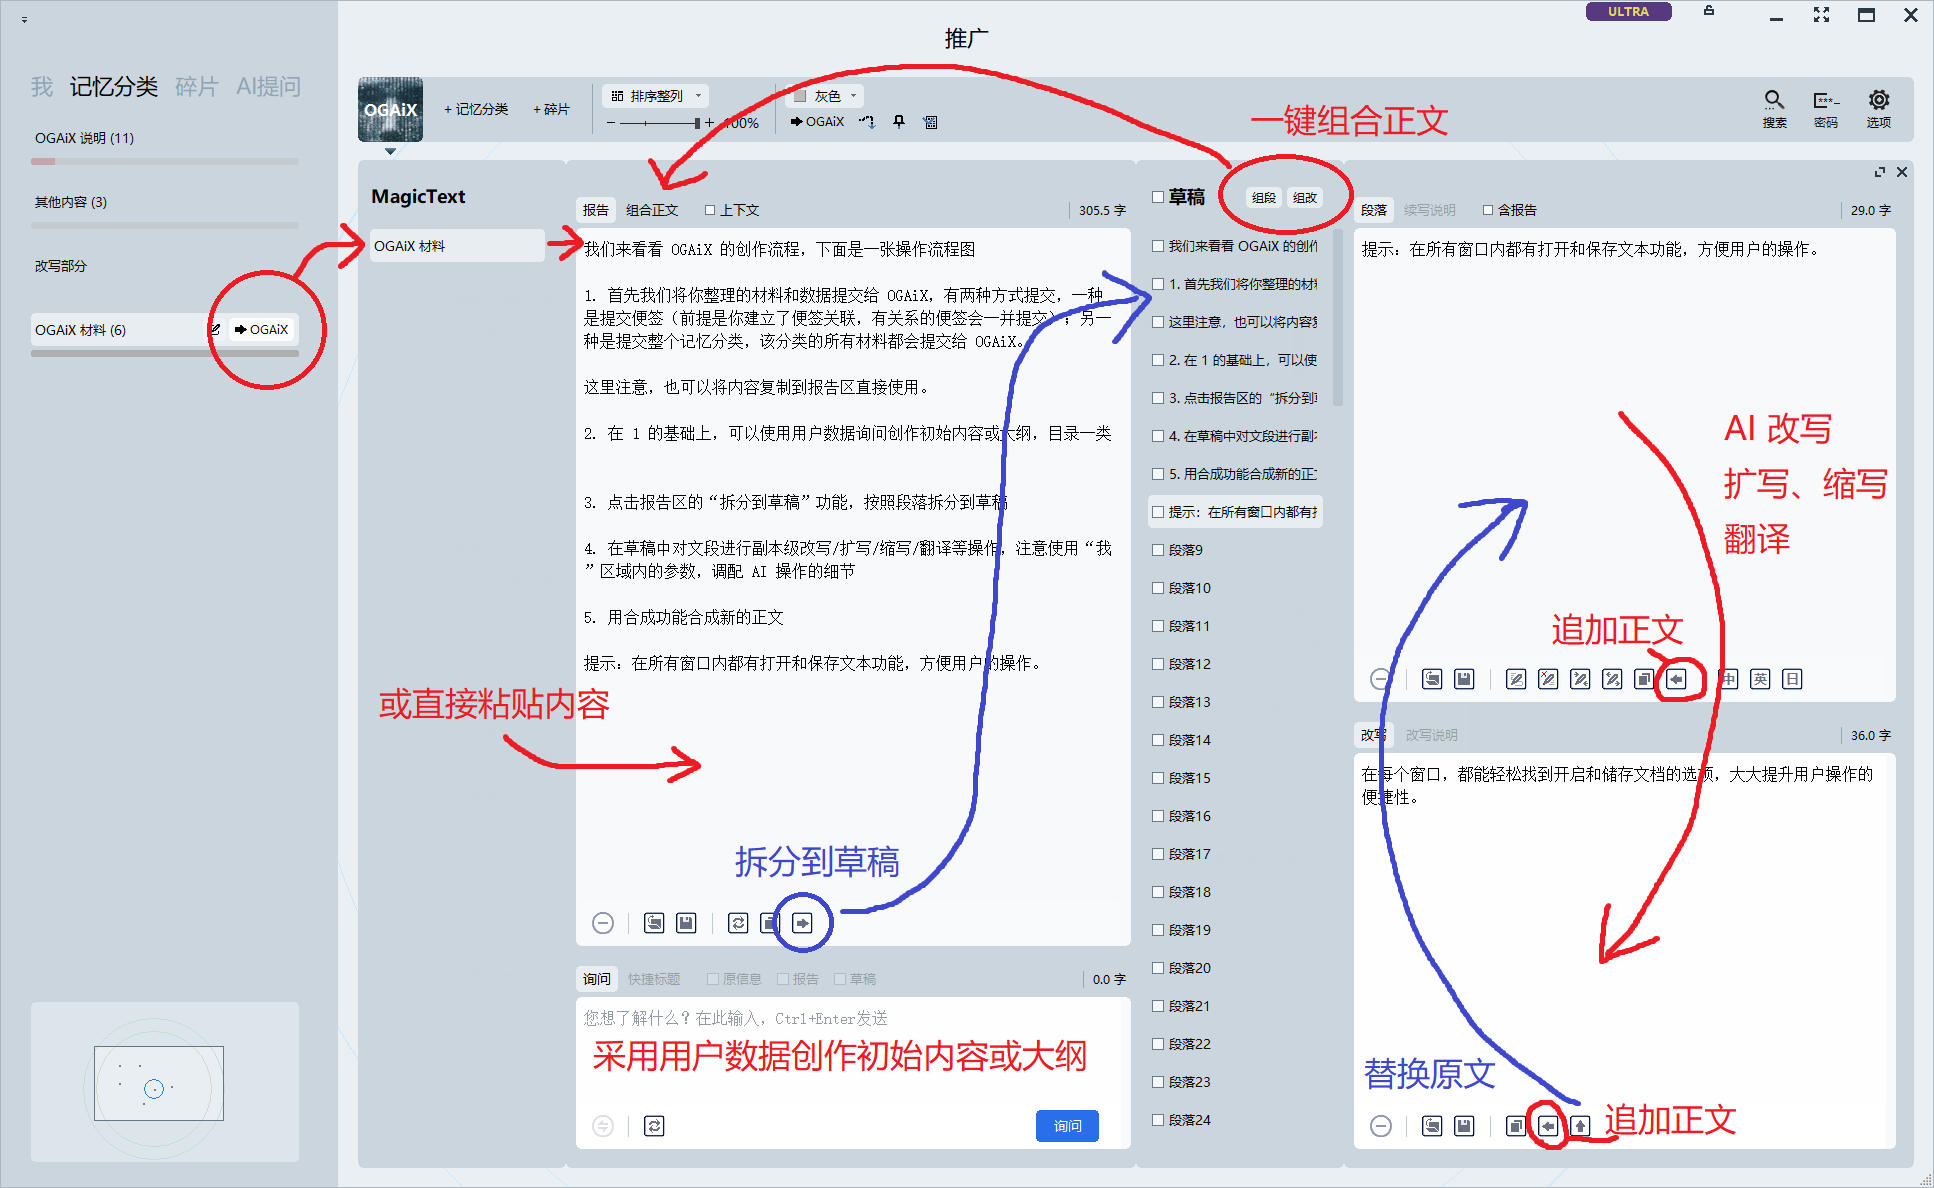This screenshot has height=1188, width=1934.
Task: Check the 含报告 checkbox
Action: (1488, 210)
